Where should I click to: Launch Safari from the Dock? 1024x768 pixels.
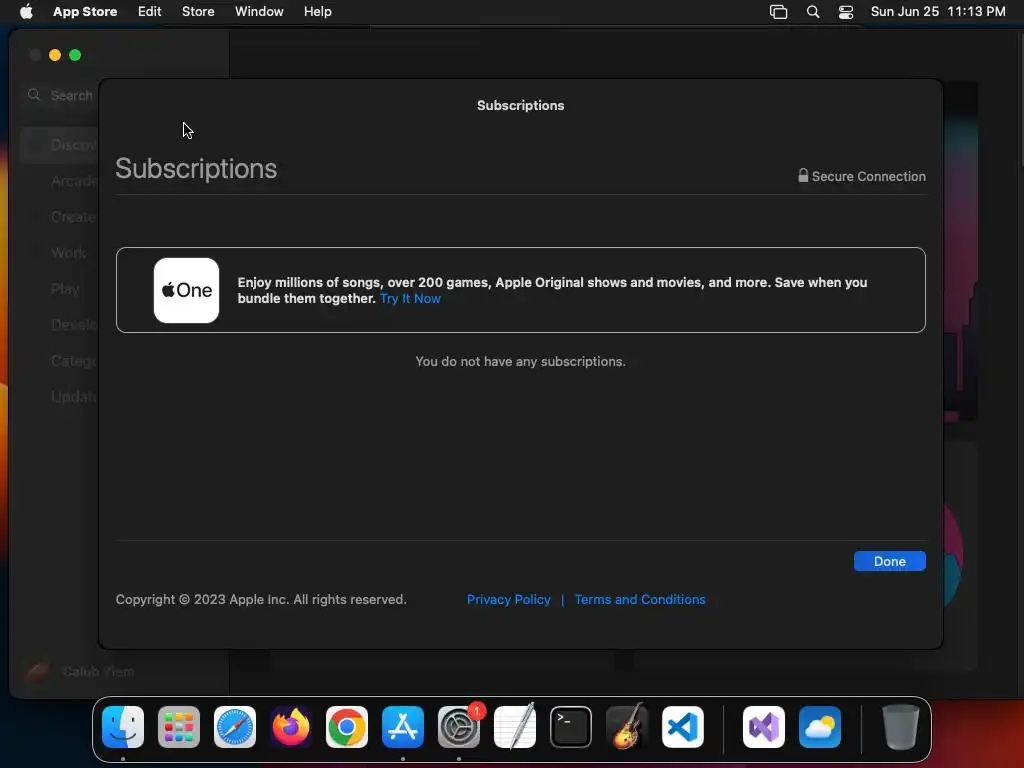[235, 726]
